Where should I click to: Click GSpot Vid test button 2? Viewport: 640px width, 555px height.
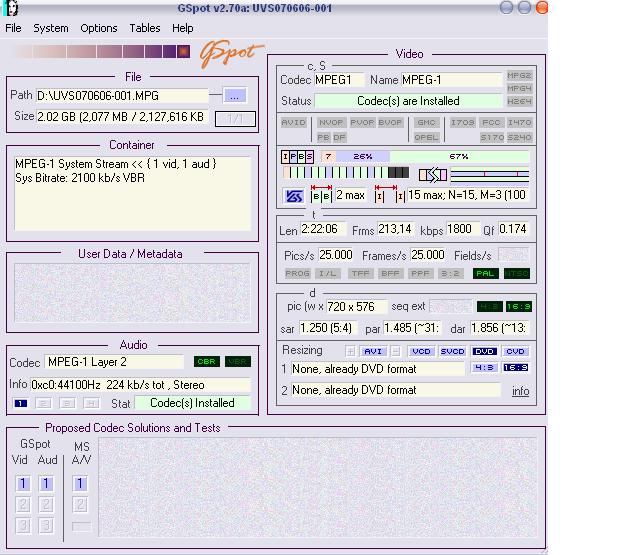tap(23, 505)
